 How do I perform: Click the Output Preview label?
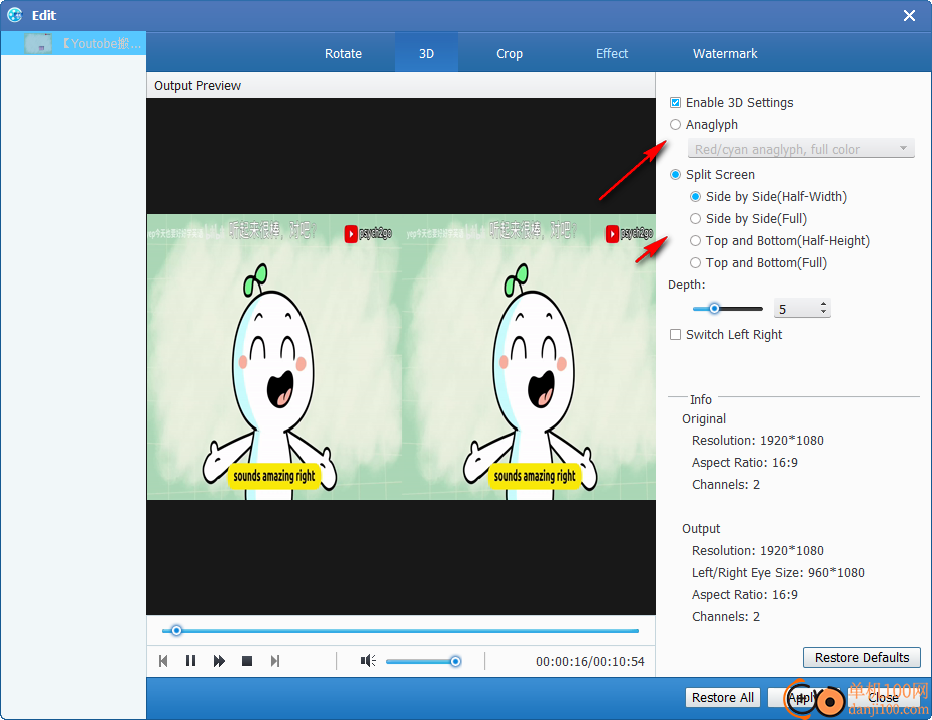(x=197, y=86)
